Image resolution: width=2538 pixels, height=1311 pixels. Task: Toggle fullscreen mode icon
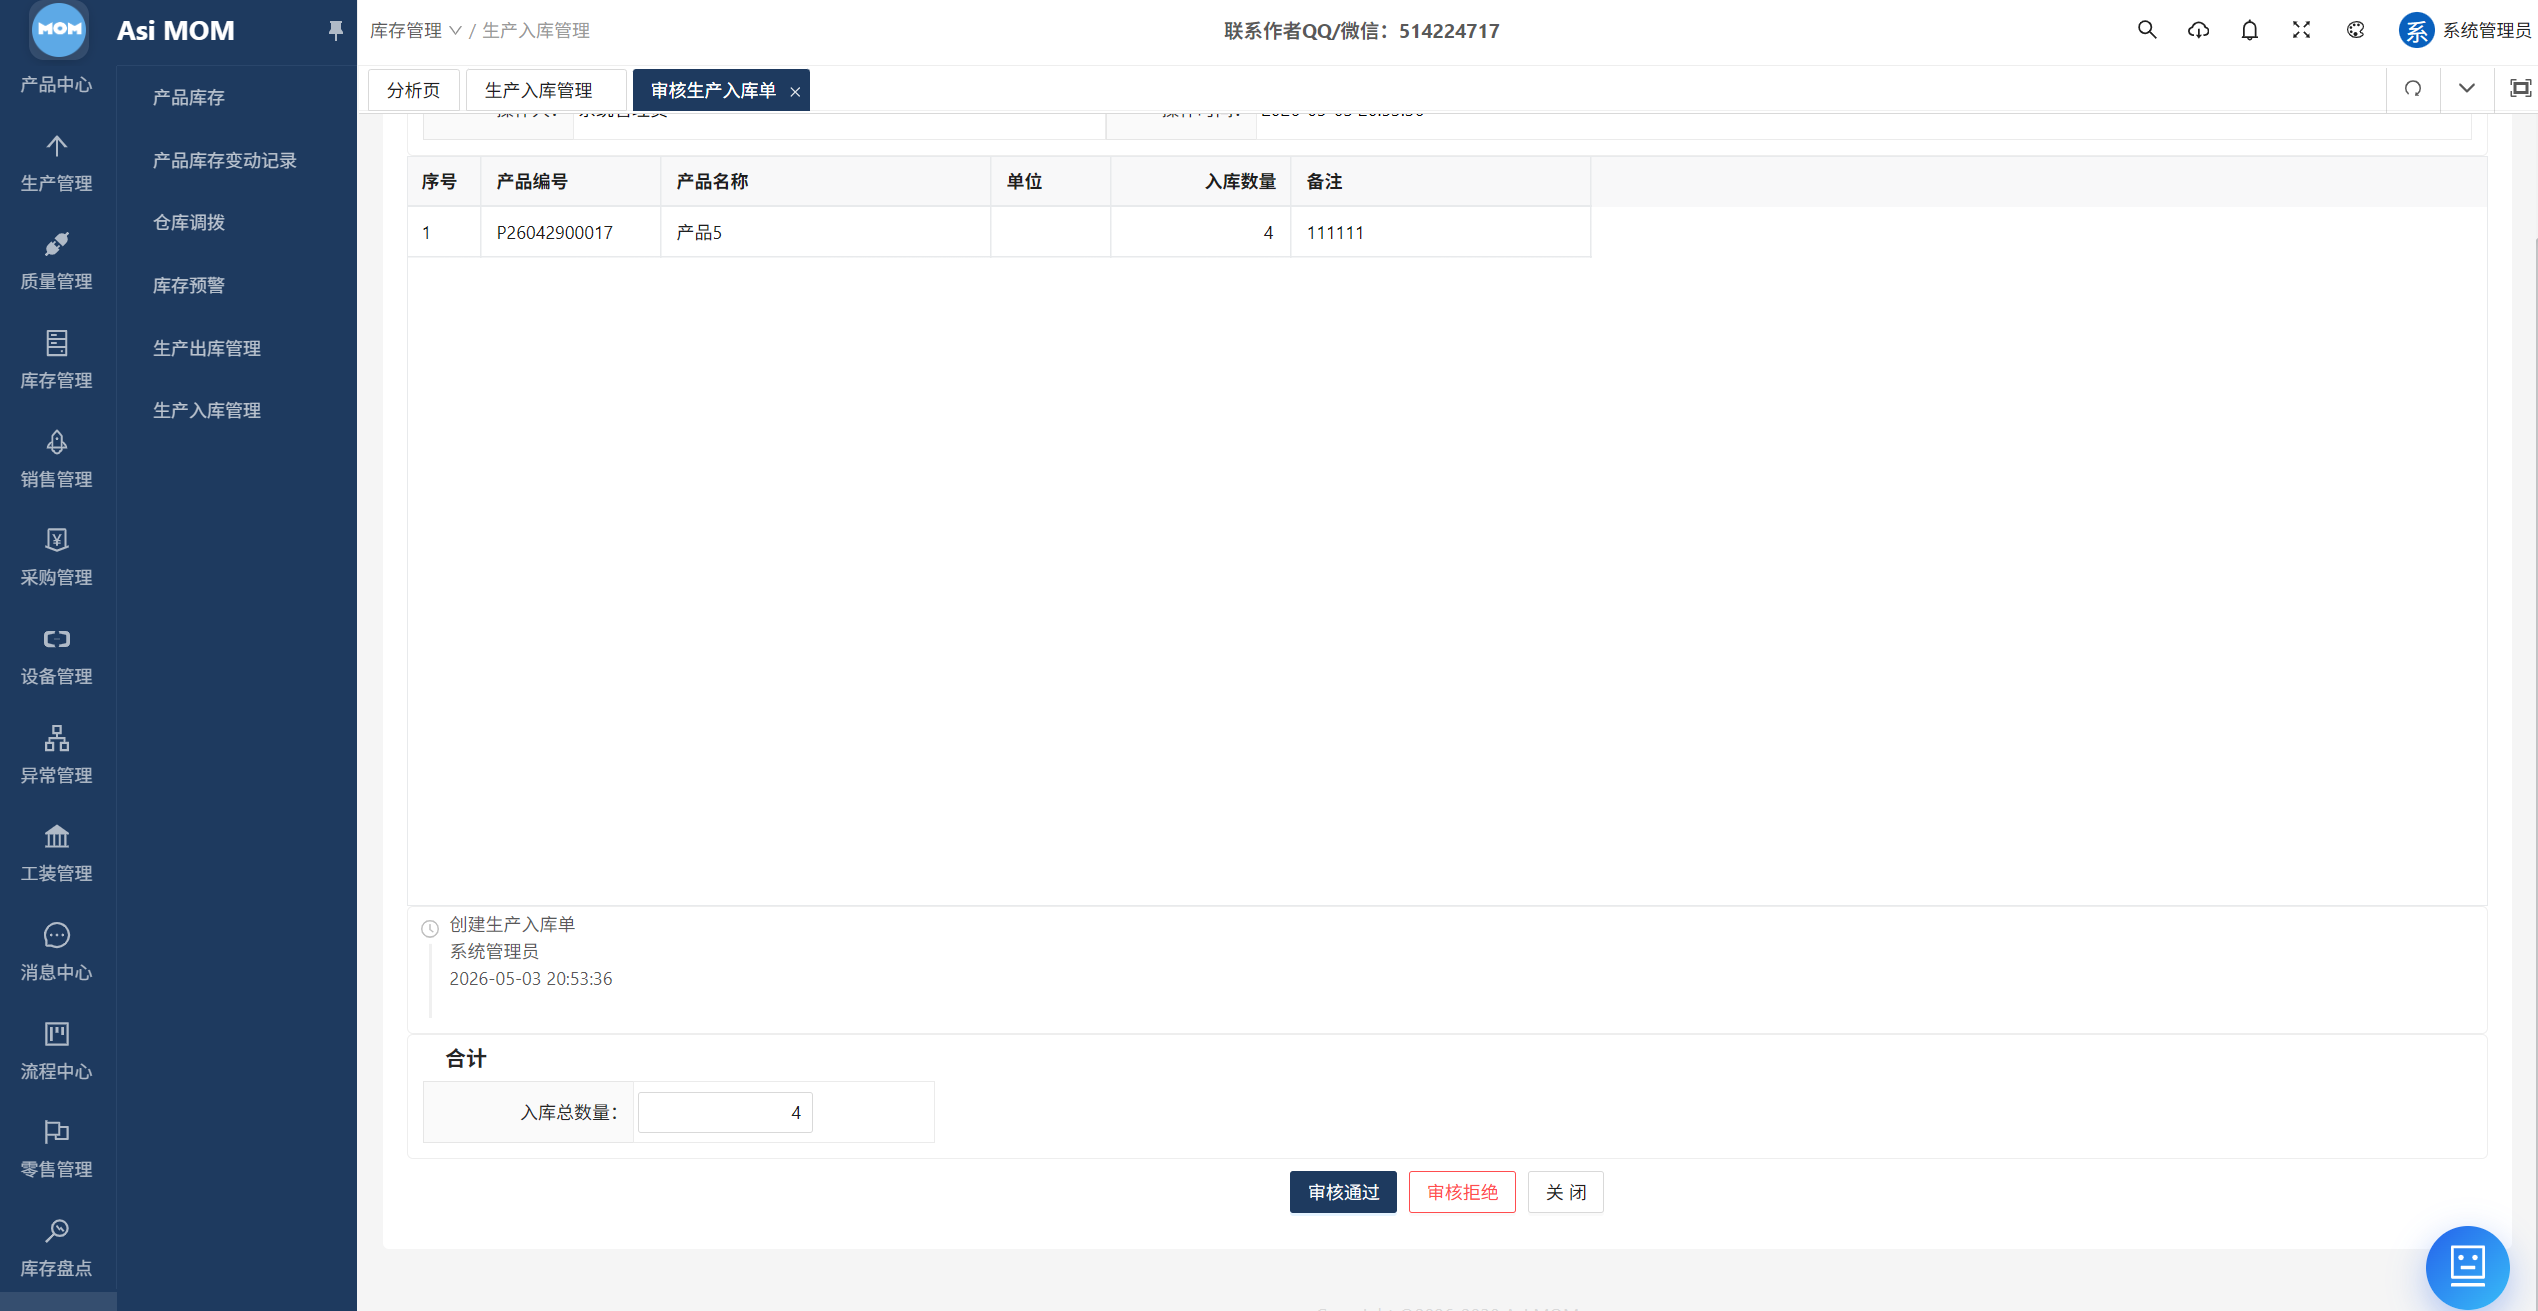point(2301,30)
